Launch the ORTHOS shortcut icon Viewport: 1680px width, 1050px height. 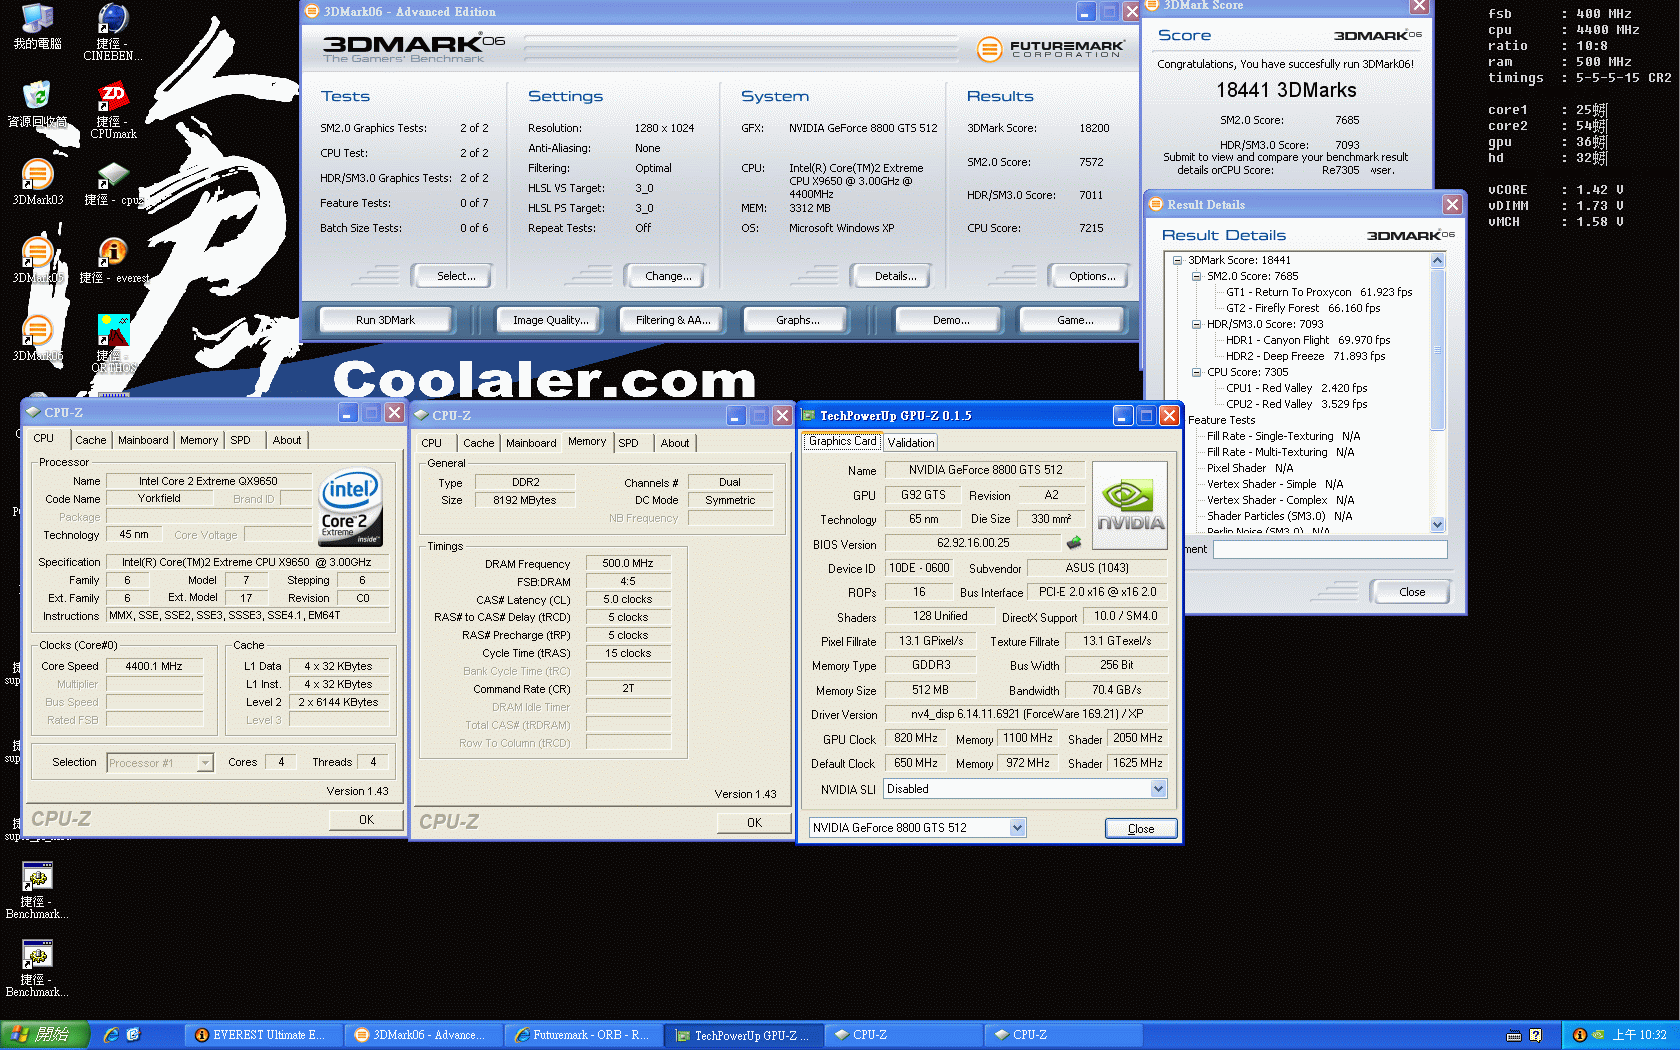tap(113, 344)
